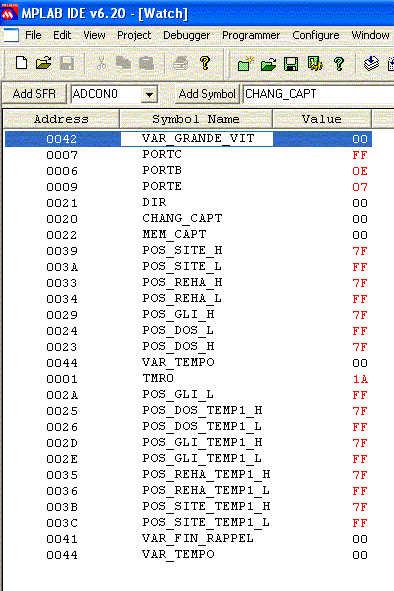Open a file with the yellow folder icon
The width and height of the screenshot is (394, 591).
(43, 63)
